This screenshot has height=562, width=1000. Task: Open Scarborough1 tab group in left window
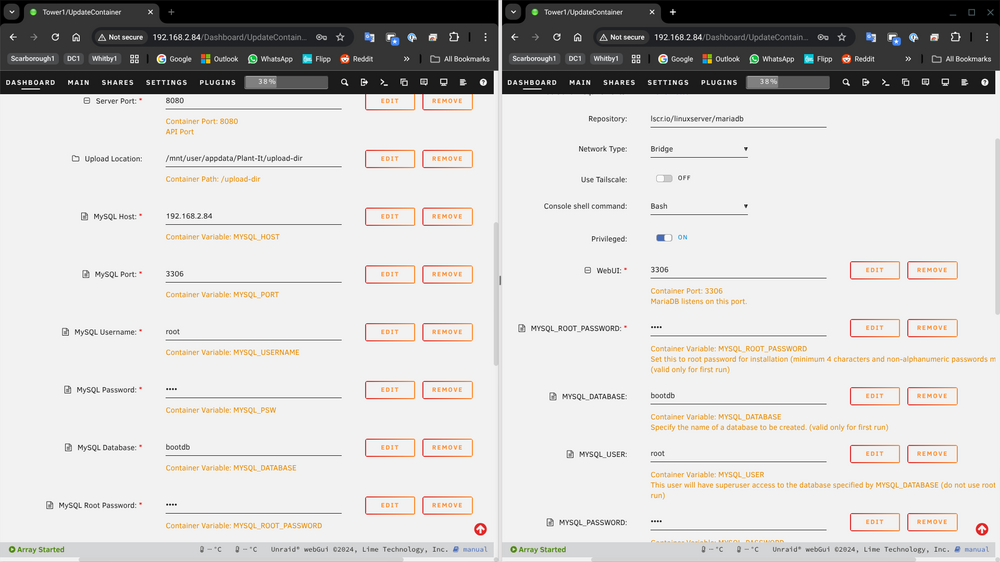click(x=33, y=59)
